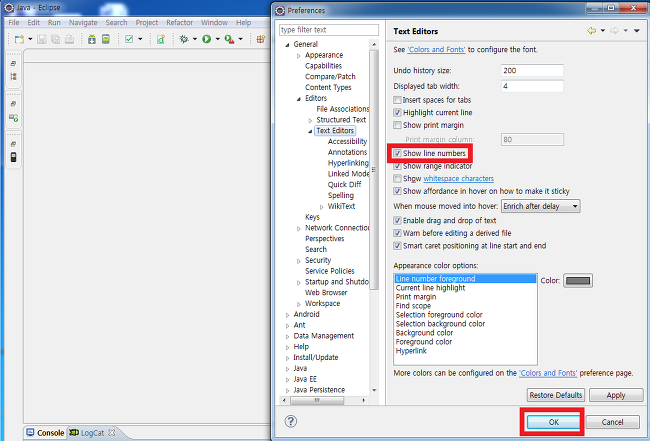Viewport: 650px width, 441px height.
Task: Toggle Warn before editing a derived file
Action: coord(397,233)
